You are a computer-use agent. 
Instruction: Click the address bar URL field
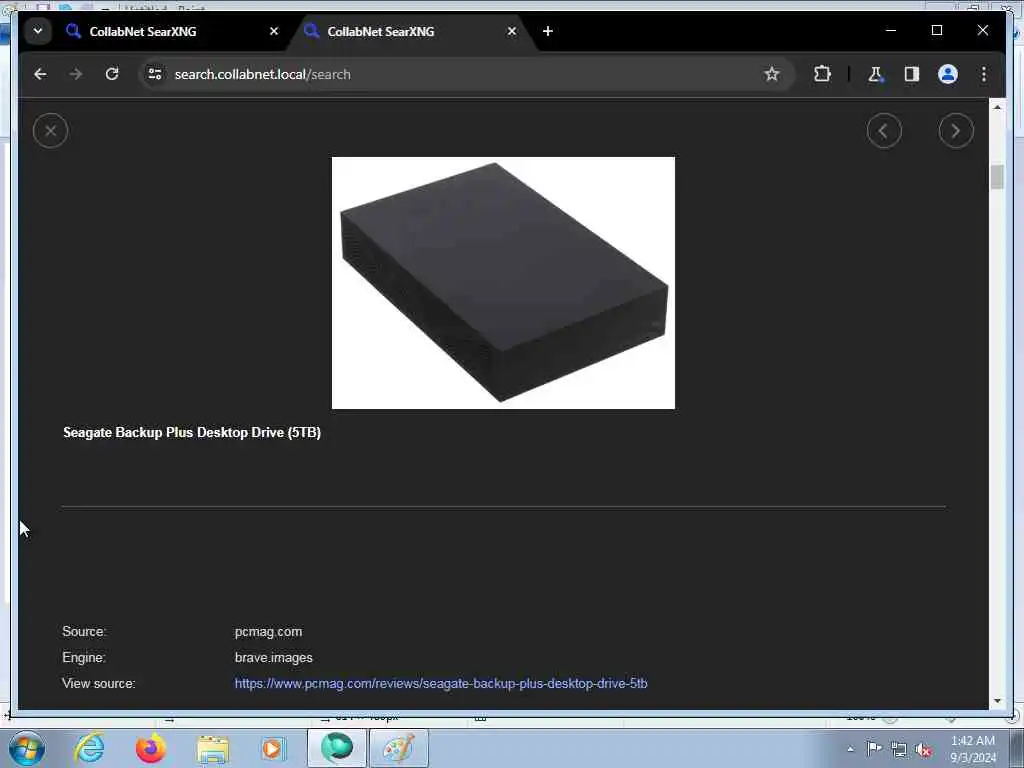(464, 74)
